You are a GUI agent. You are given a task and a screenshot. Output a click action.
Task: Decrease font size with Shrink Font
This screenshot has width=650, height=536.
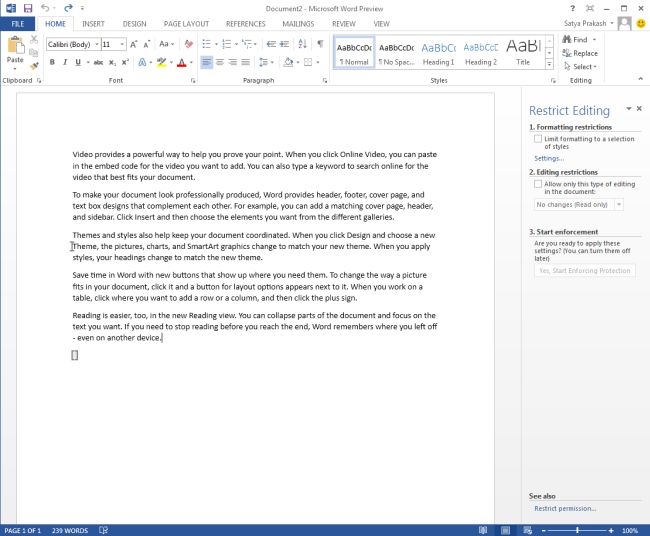(x=147, y=44)
